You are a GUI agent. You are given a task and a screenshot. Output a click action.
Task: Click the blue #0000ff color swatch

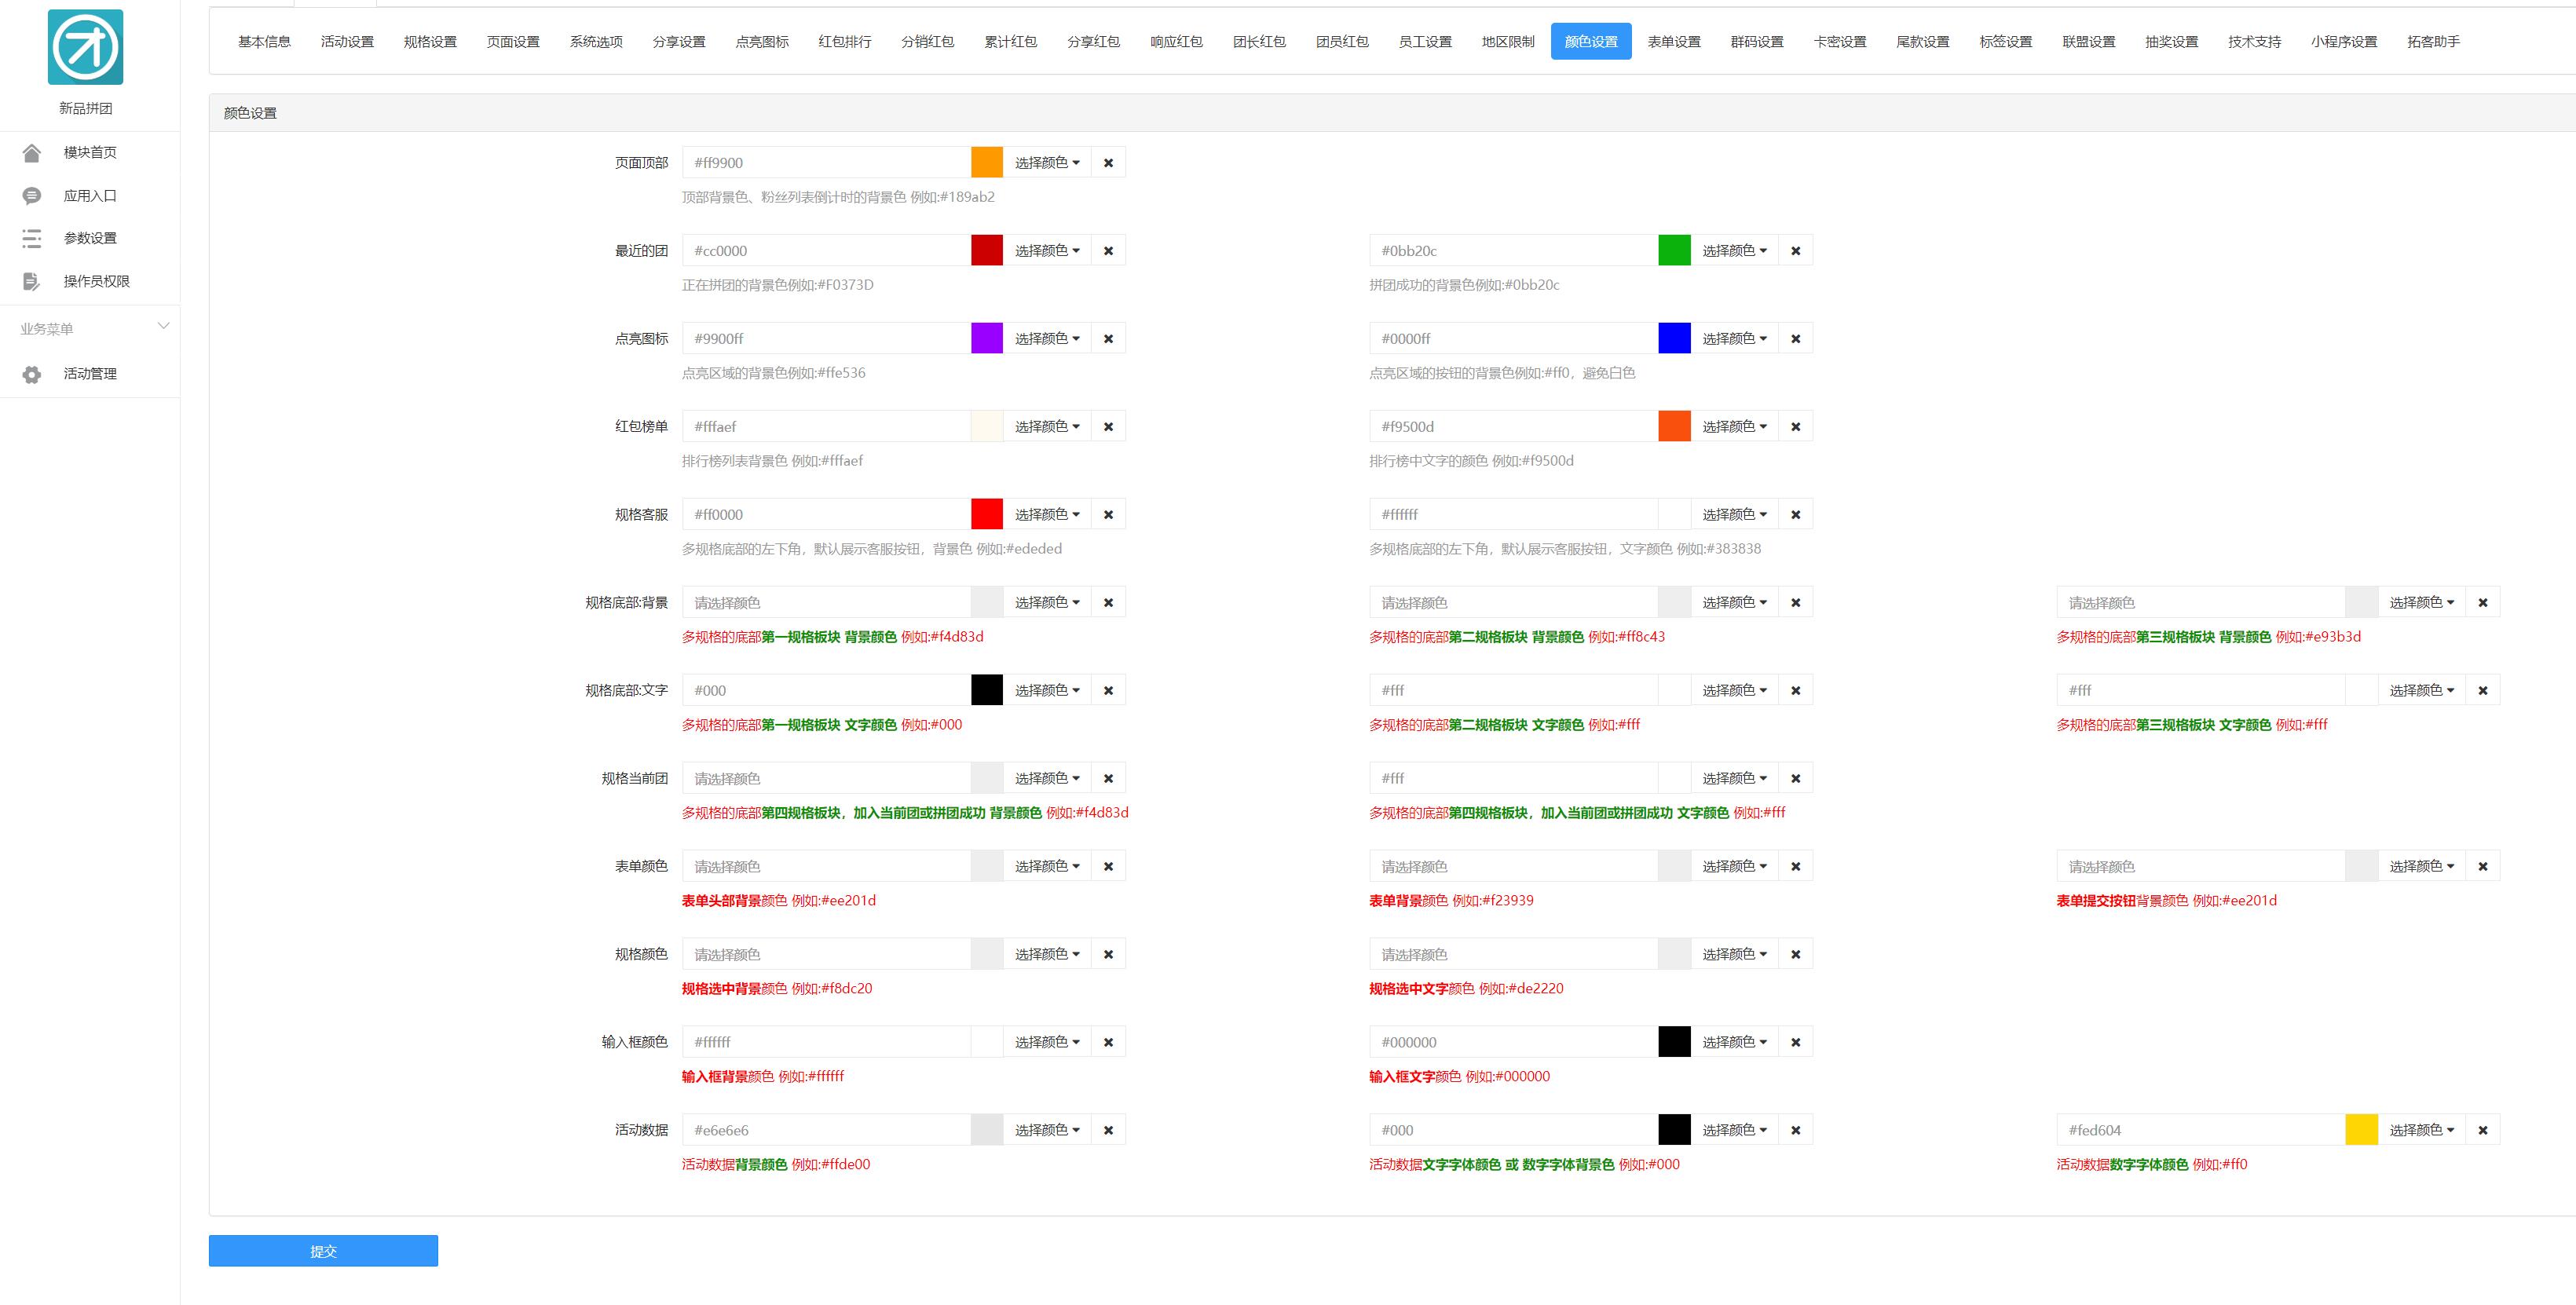click(x=1674, y=339)
